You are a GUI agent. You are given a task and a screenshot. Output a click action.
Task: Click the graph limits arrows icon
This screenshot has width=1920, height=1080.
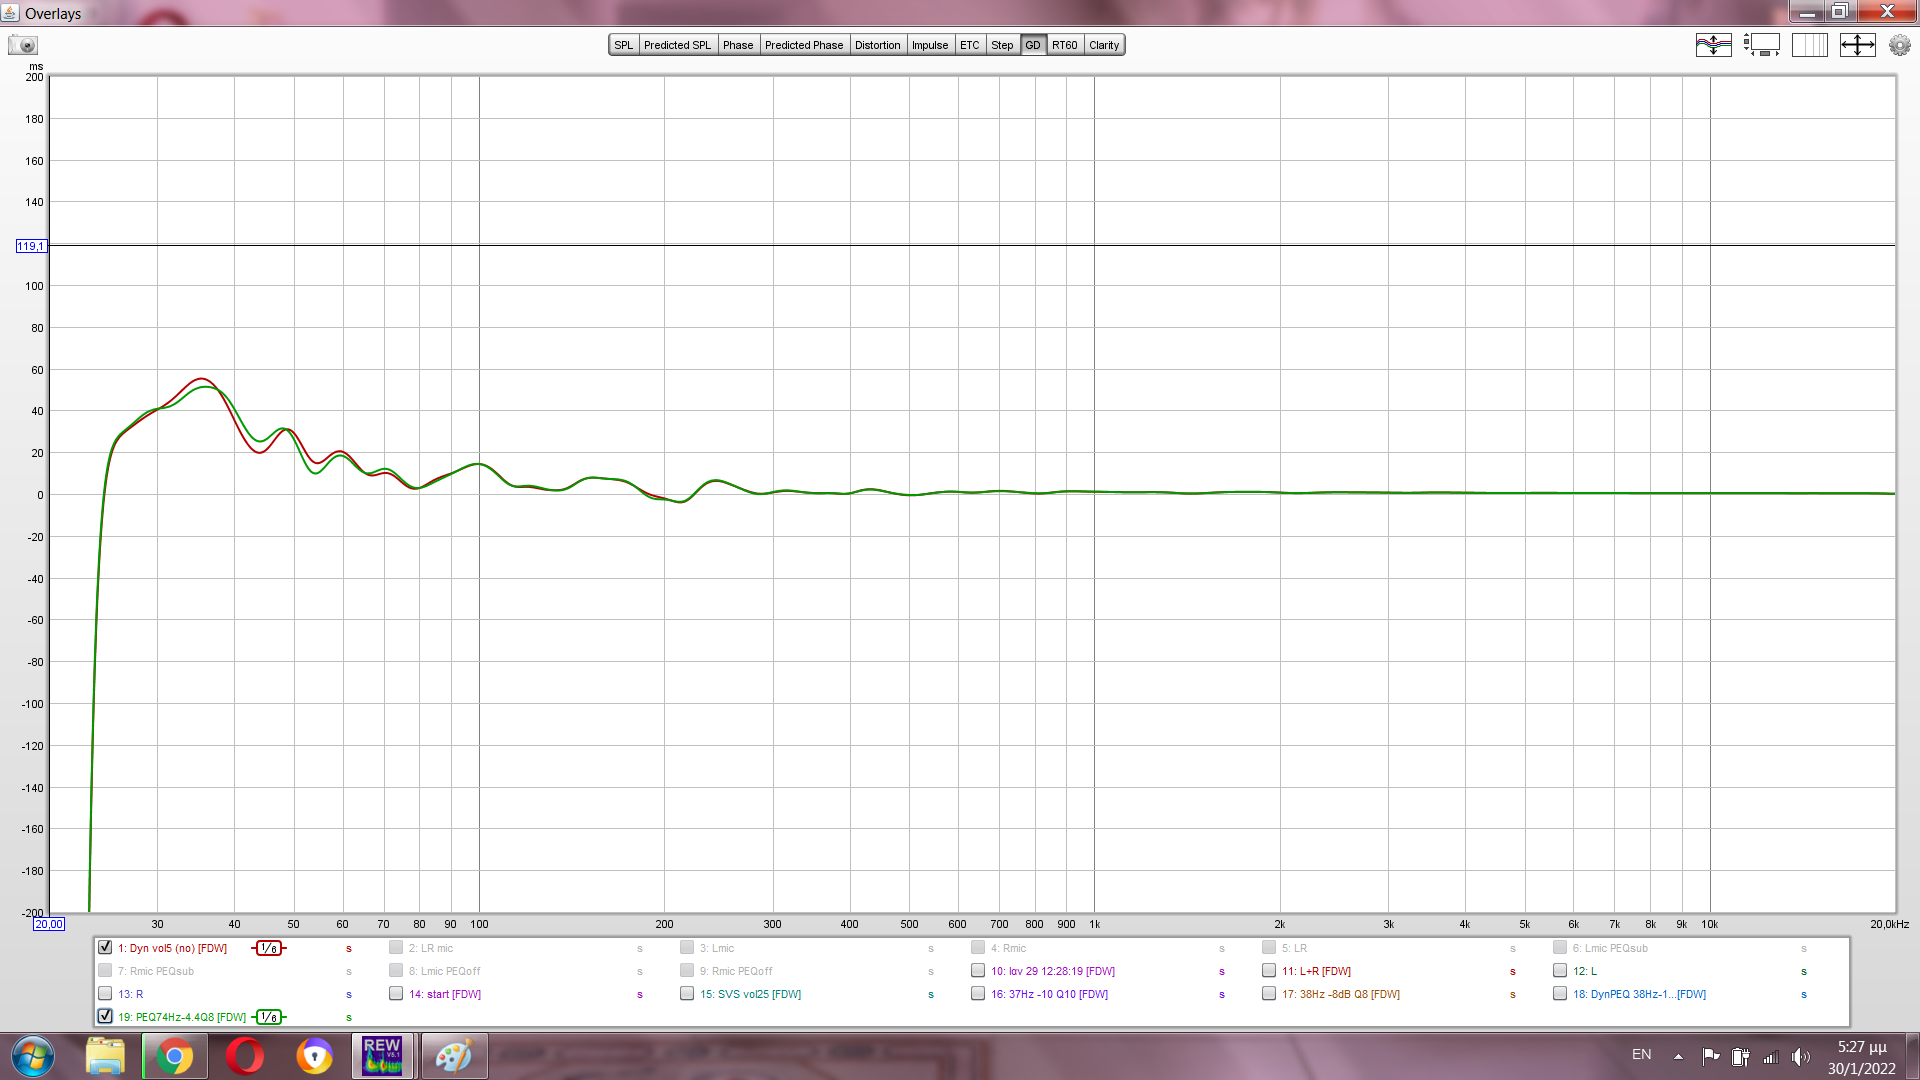pos(1857,45)
